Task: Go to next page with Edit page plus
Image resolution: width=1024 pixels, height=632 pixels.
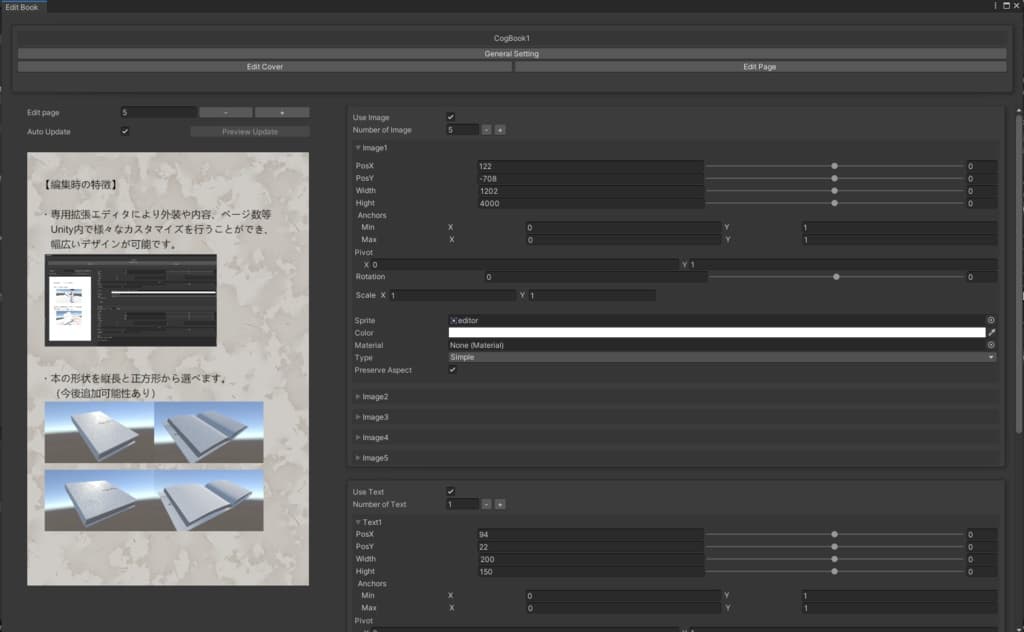Action: (282, 113)
